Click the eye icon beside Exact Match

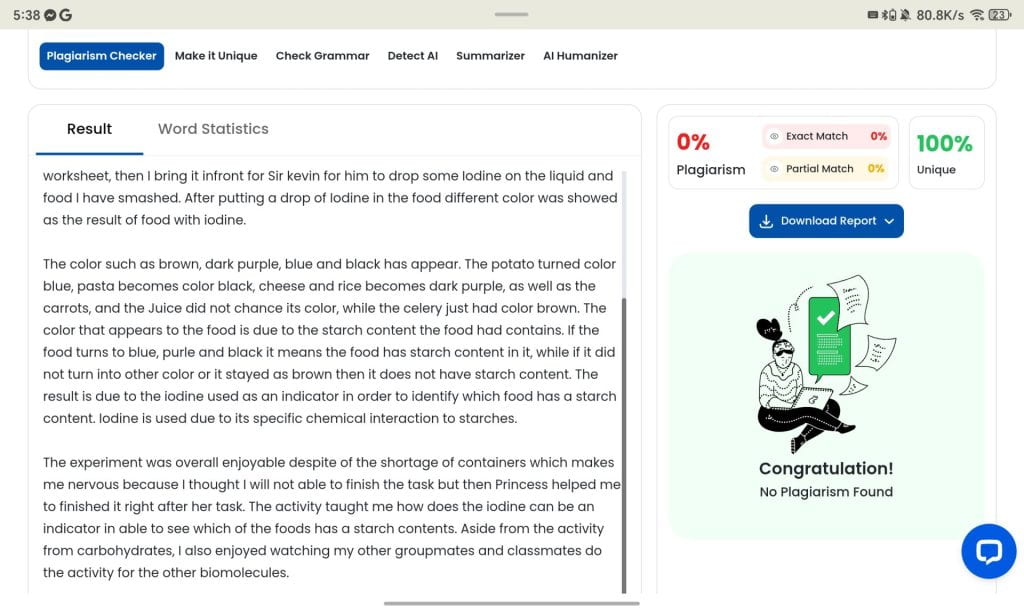pyautogui.click(x=774, y=136)
